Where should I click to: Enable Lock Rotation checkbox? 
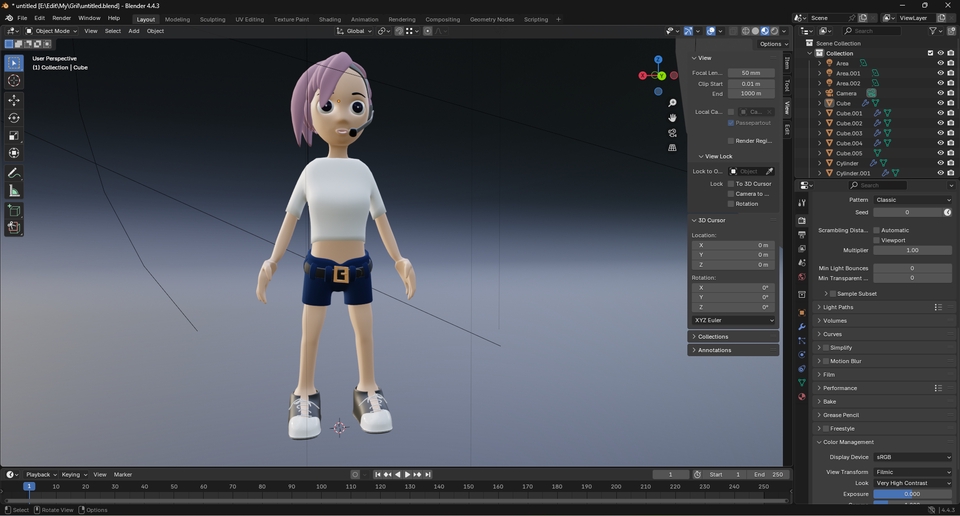[731, 204]
